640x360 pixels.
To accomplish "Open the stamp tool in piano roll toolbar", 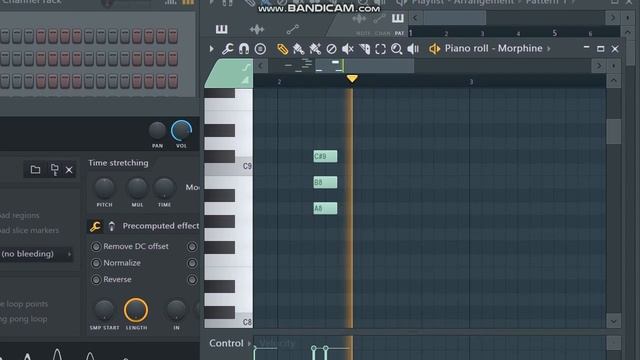I will [260, 49].
